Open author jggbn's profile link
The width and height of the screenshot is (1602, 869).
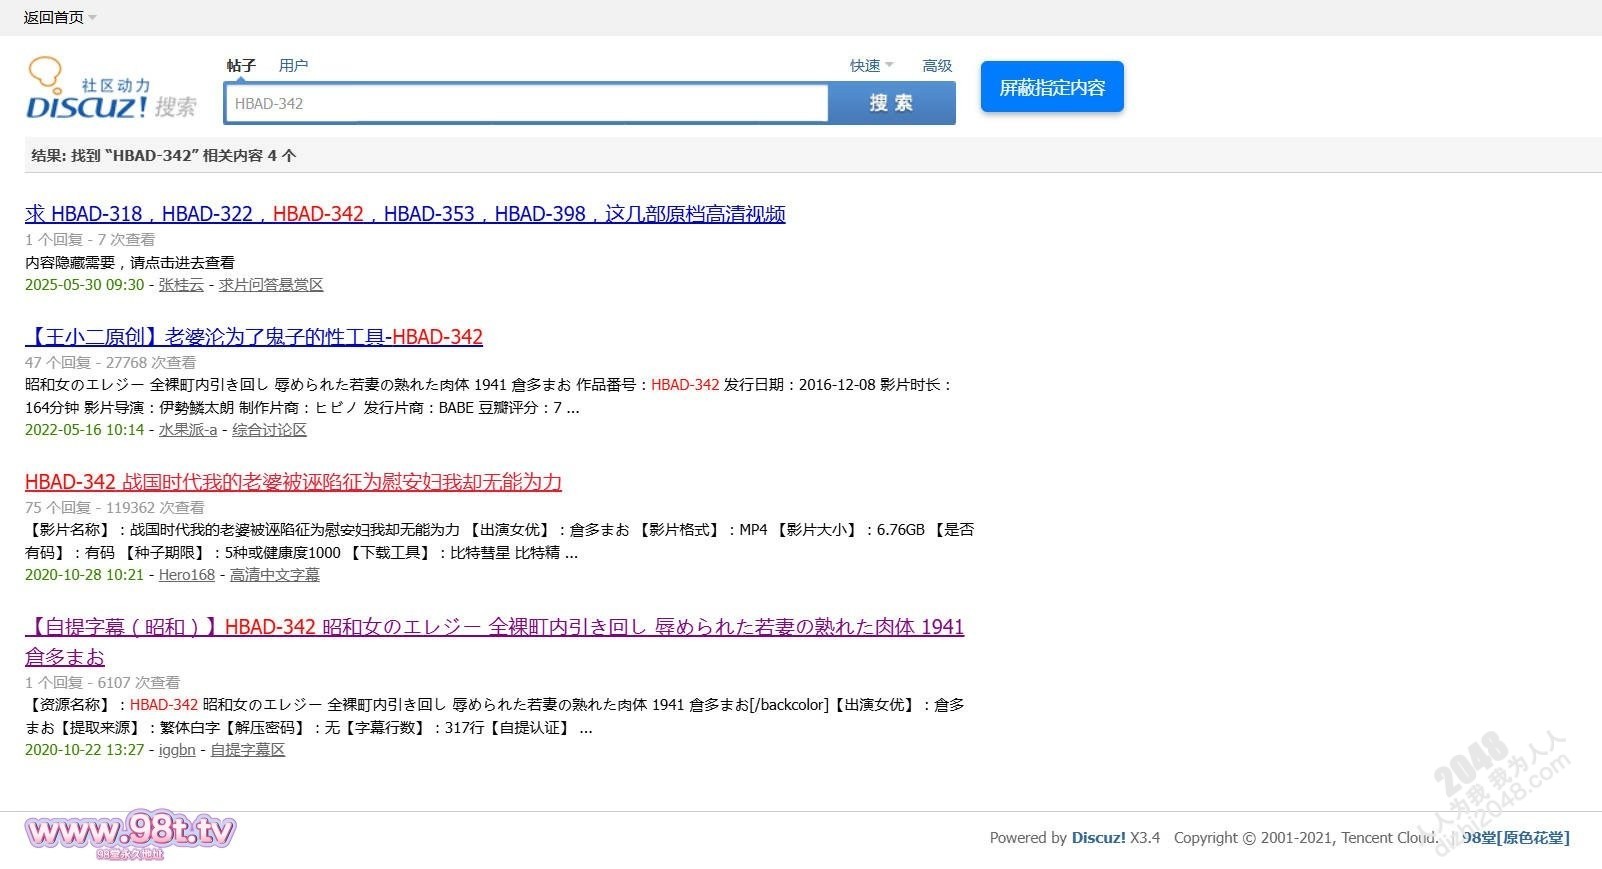click(177, 750)
